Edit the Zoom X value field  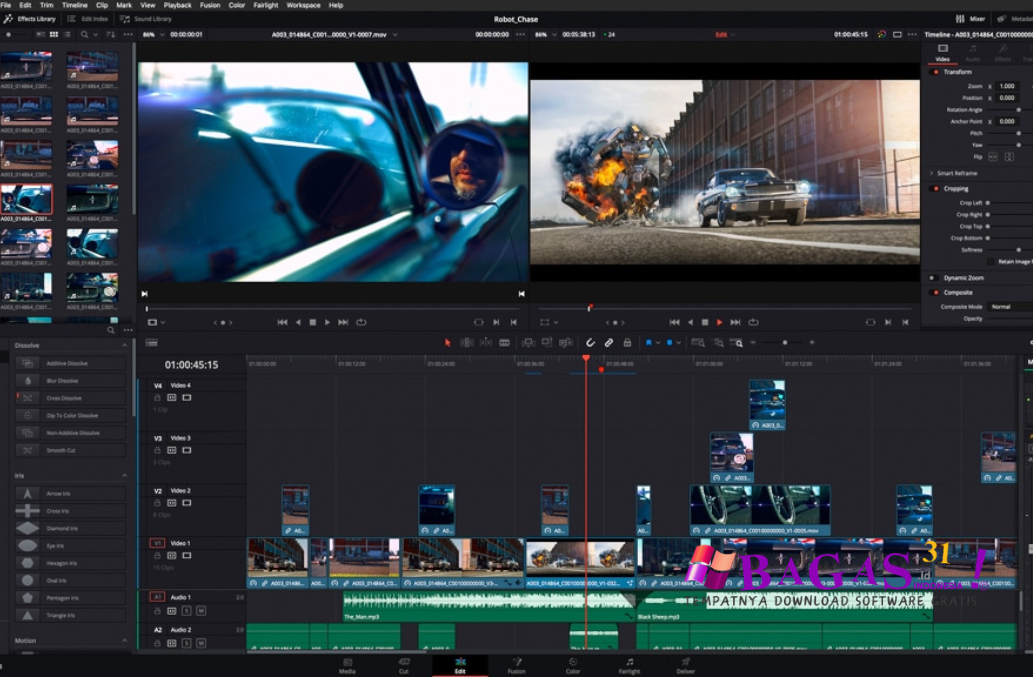coord(1007,86)
